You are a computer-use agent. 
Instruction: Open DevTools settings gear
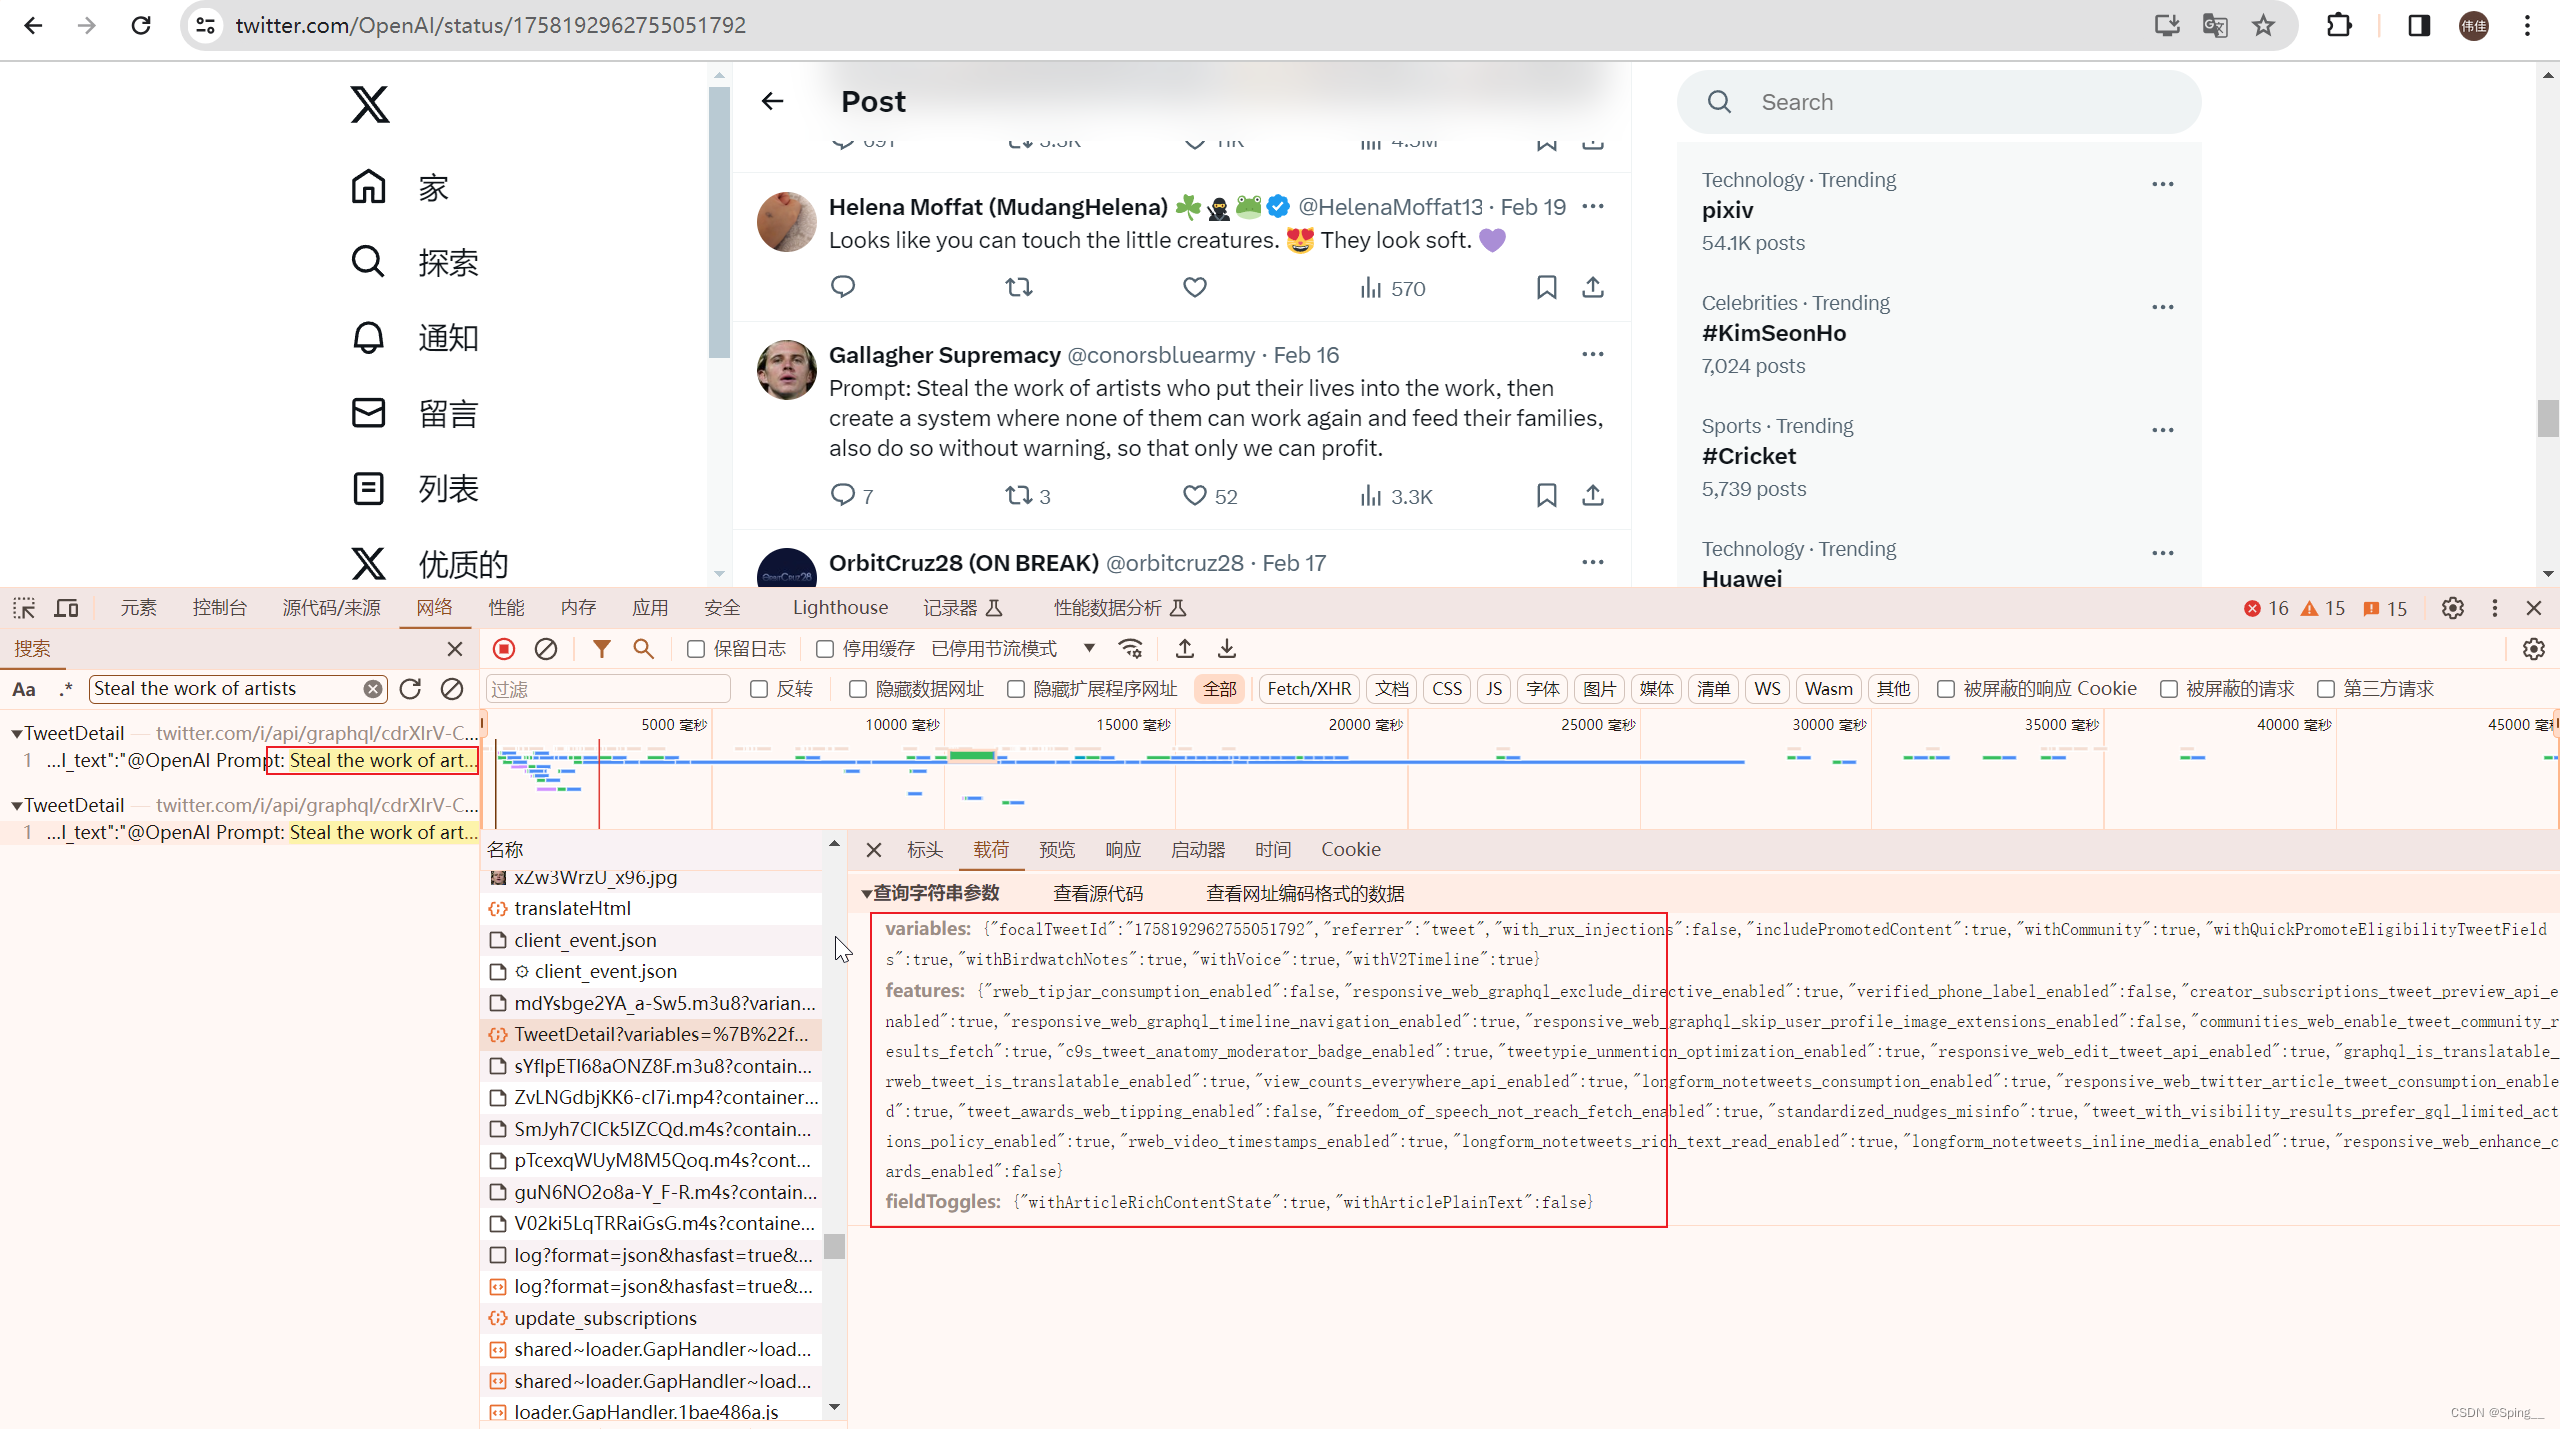tap(2452, 608)
